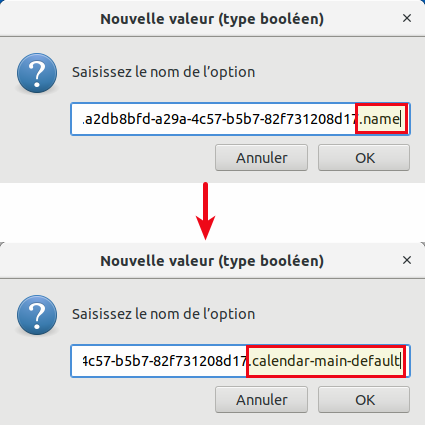
Task: Click the question mark icon in the lower dialog
Action: click(x=37, y=315)
